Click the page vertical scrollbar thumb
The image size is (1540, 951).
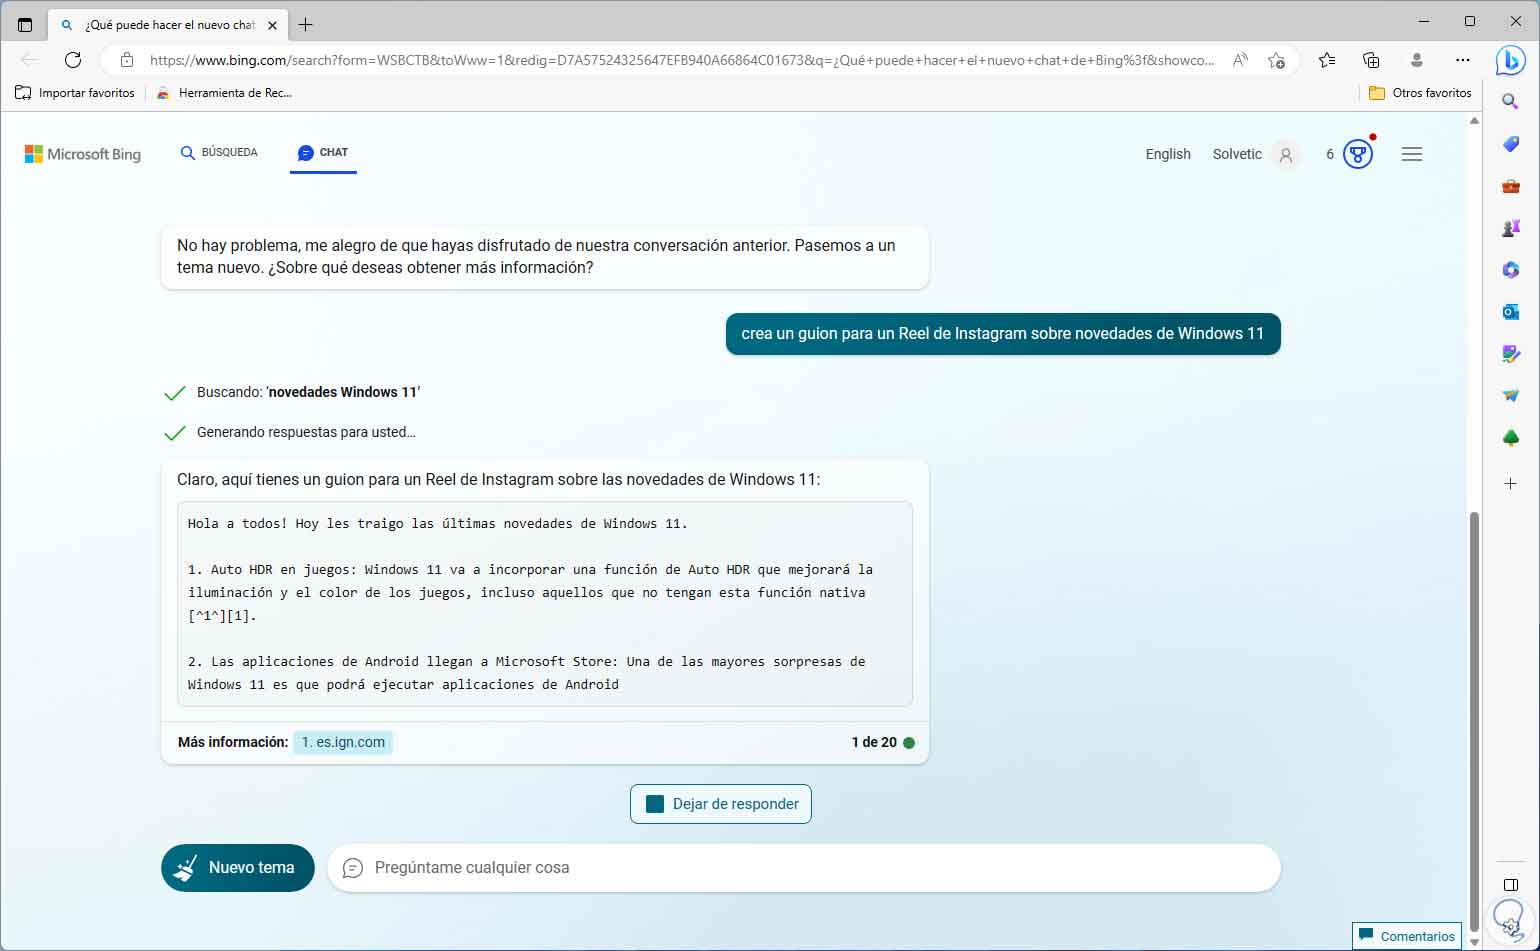pyautogui.click(x=1474, y=720)
